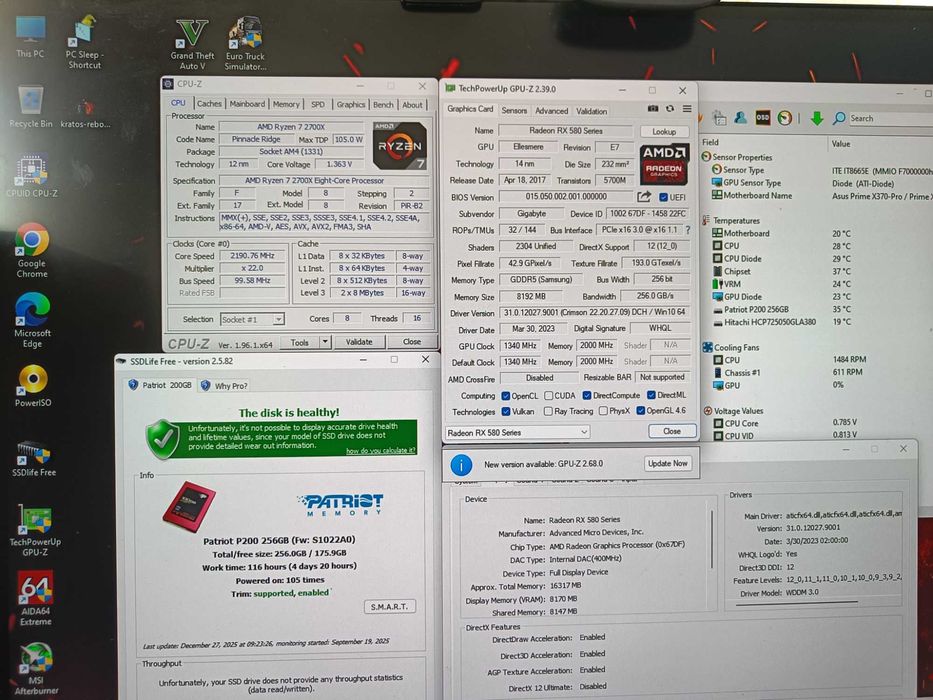Click the AIDA64 report clipboard toolbar icon
The height and width of the screenshot is (700, 933).
point(719,118)
